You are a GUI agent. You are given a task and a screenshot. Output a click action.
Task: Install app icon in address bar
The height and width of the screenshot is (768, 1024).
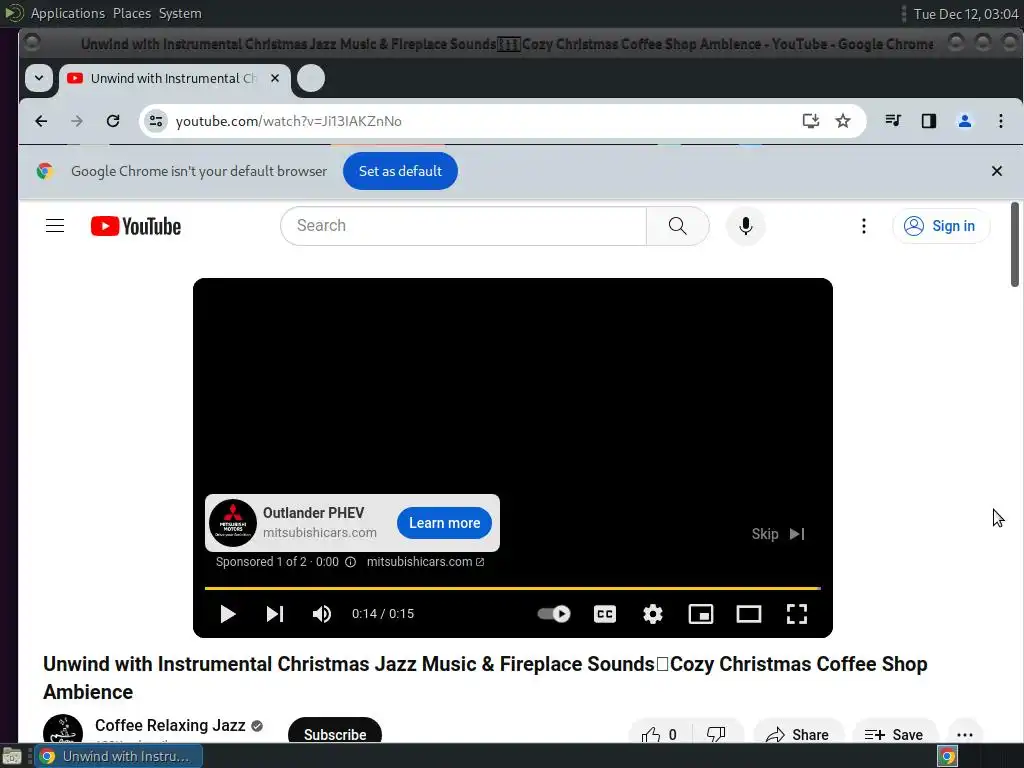tap(810, 121)
